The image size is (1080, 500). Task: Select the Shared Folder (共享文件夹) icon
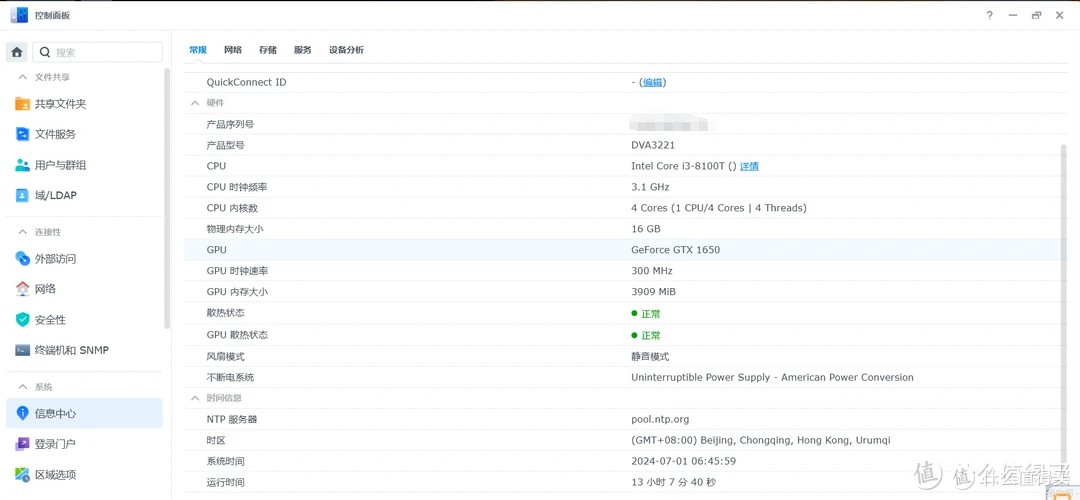(23, 104)
